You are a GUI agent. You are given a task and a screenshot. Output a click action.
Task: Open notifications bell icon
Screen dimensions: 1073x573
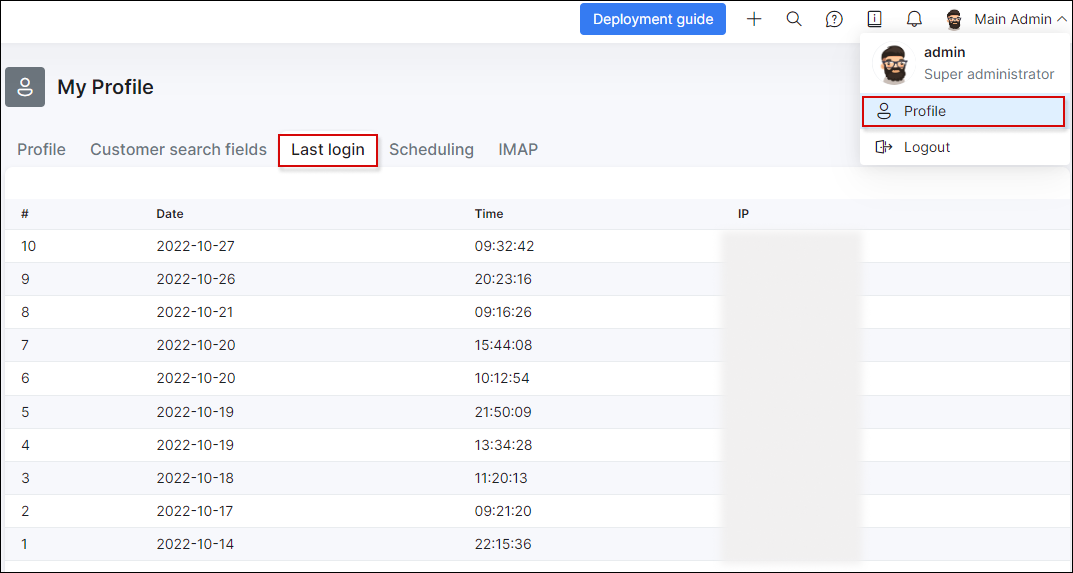pyautogui.click(x=914, y=19)
